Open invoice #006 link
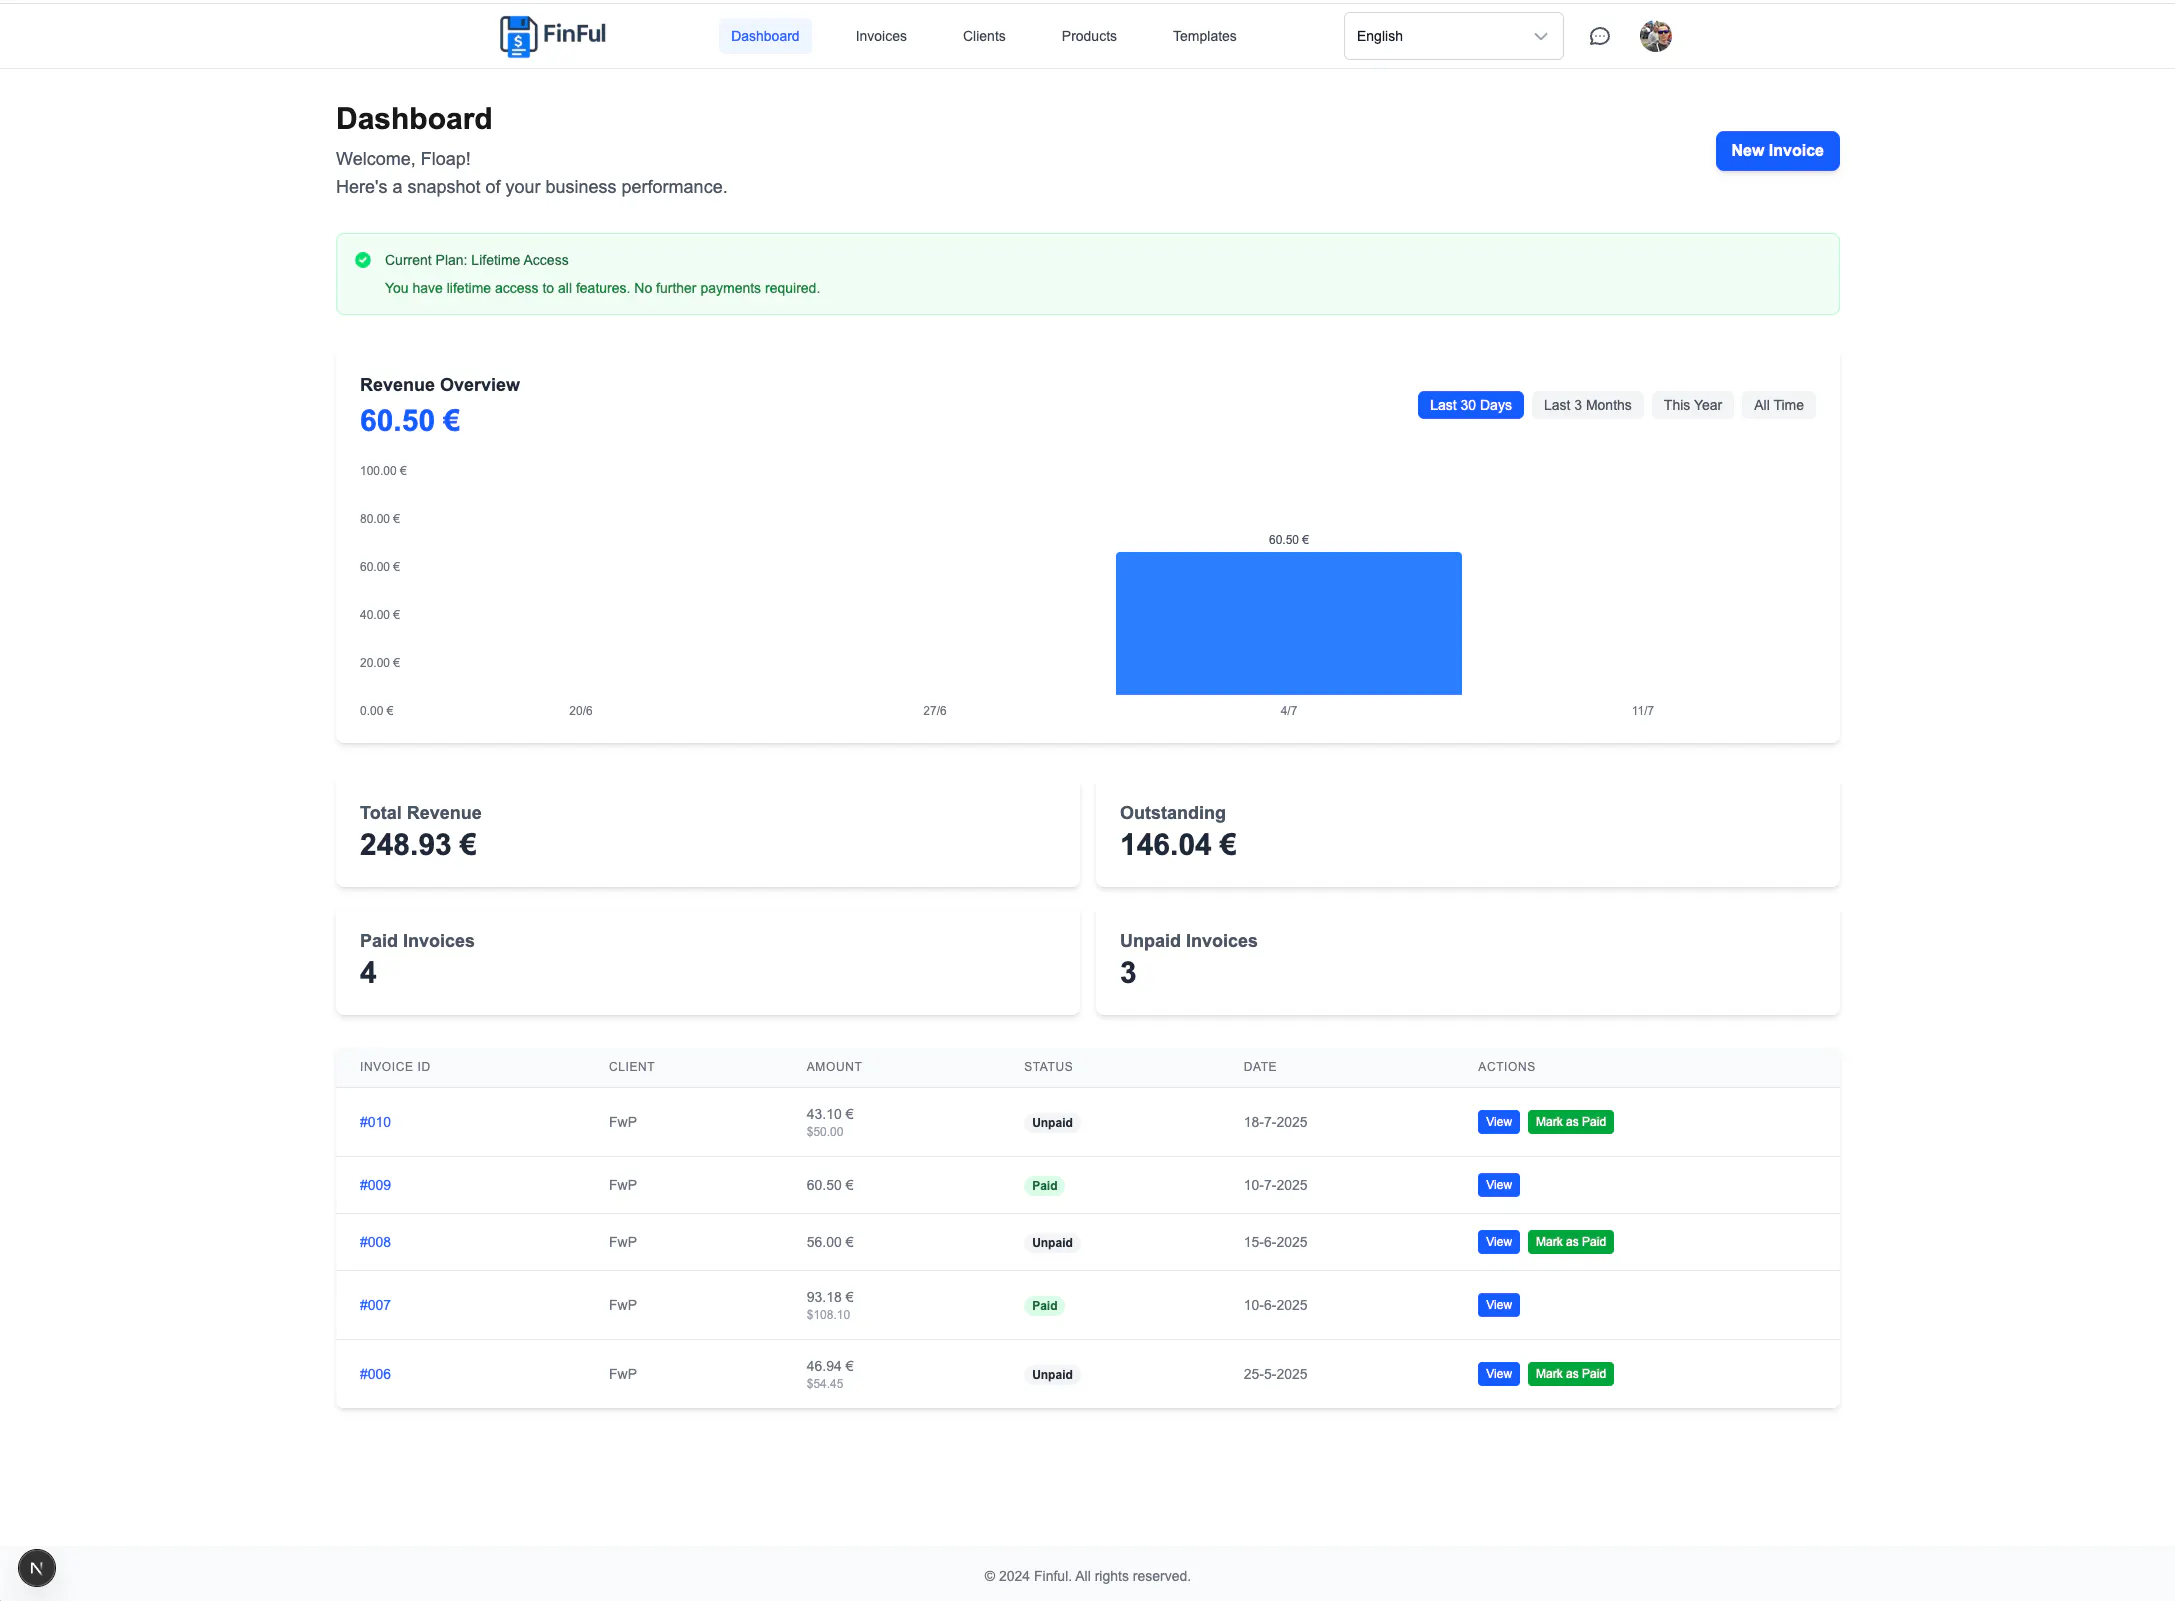Screen dimensions: 2175x1601 (x=375, y=1374)
